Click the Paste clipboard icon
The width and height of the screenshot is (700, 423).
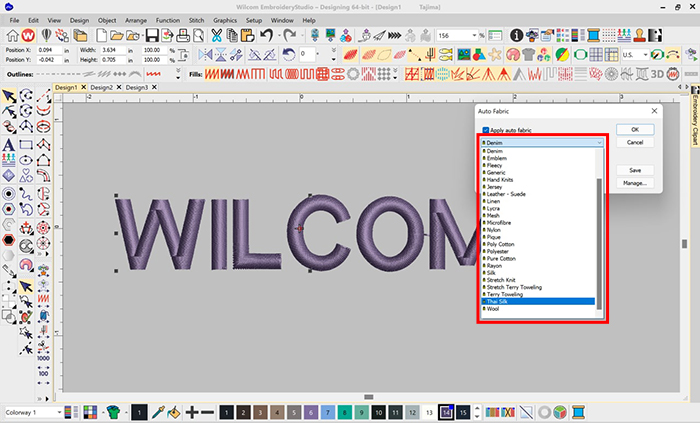click(x=247, y=35)
